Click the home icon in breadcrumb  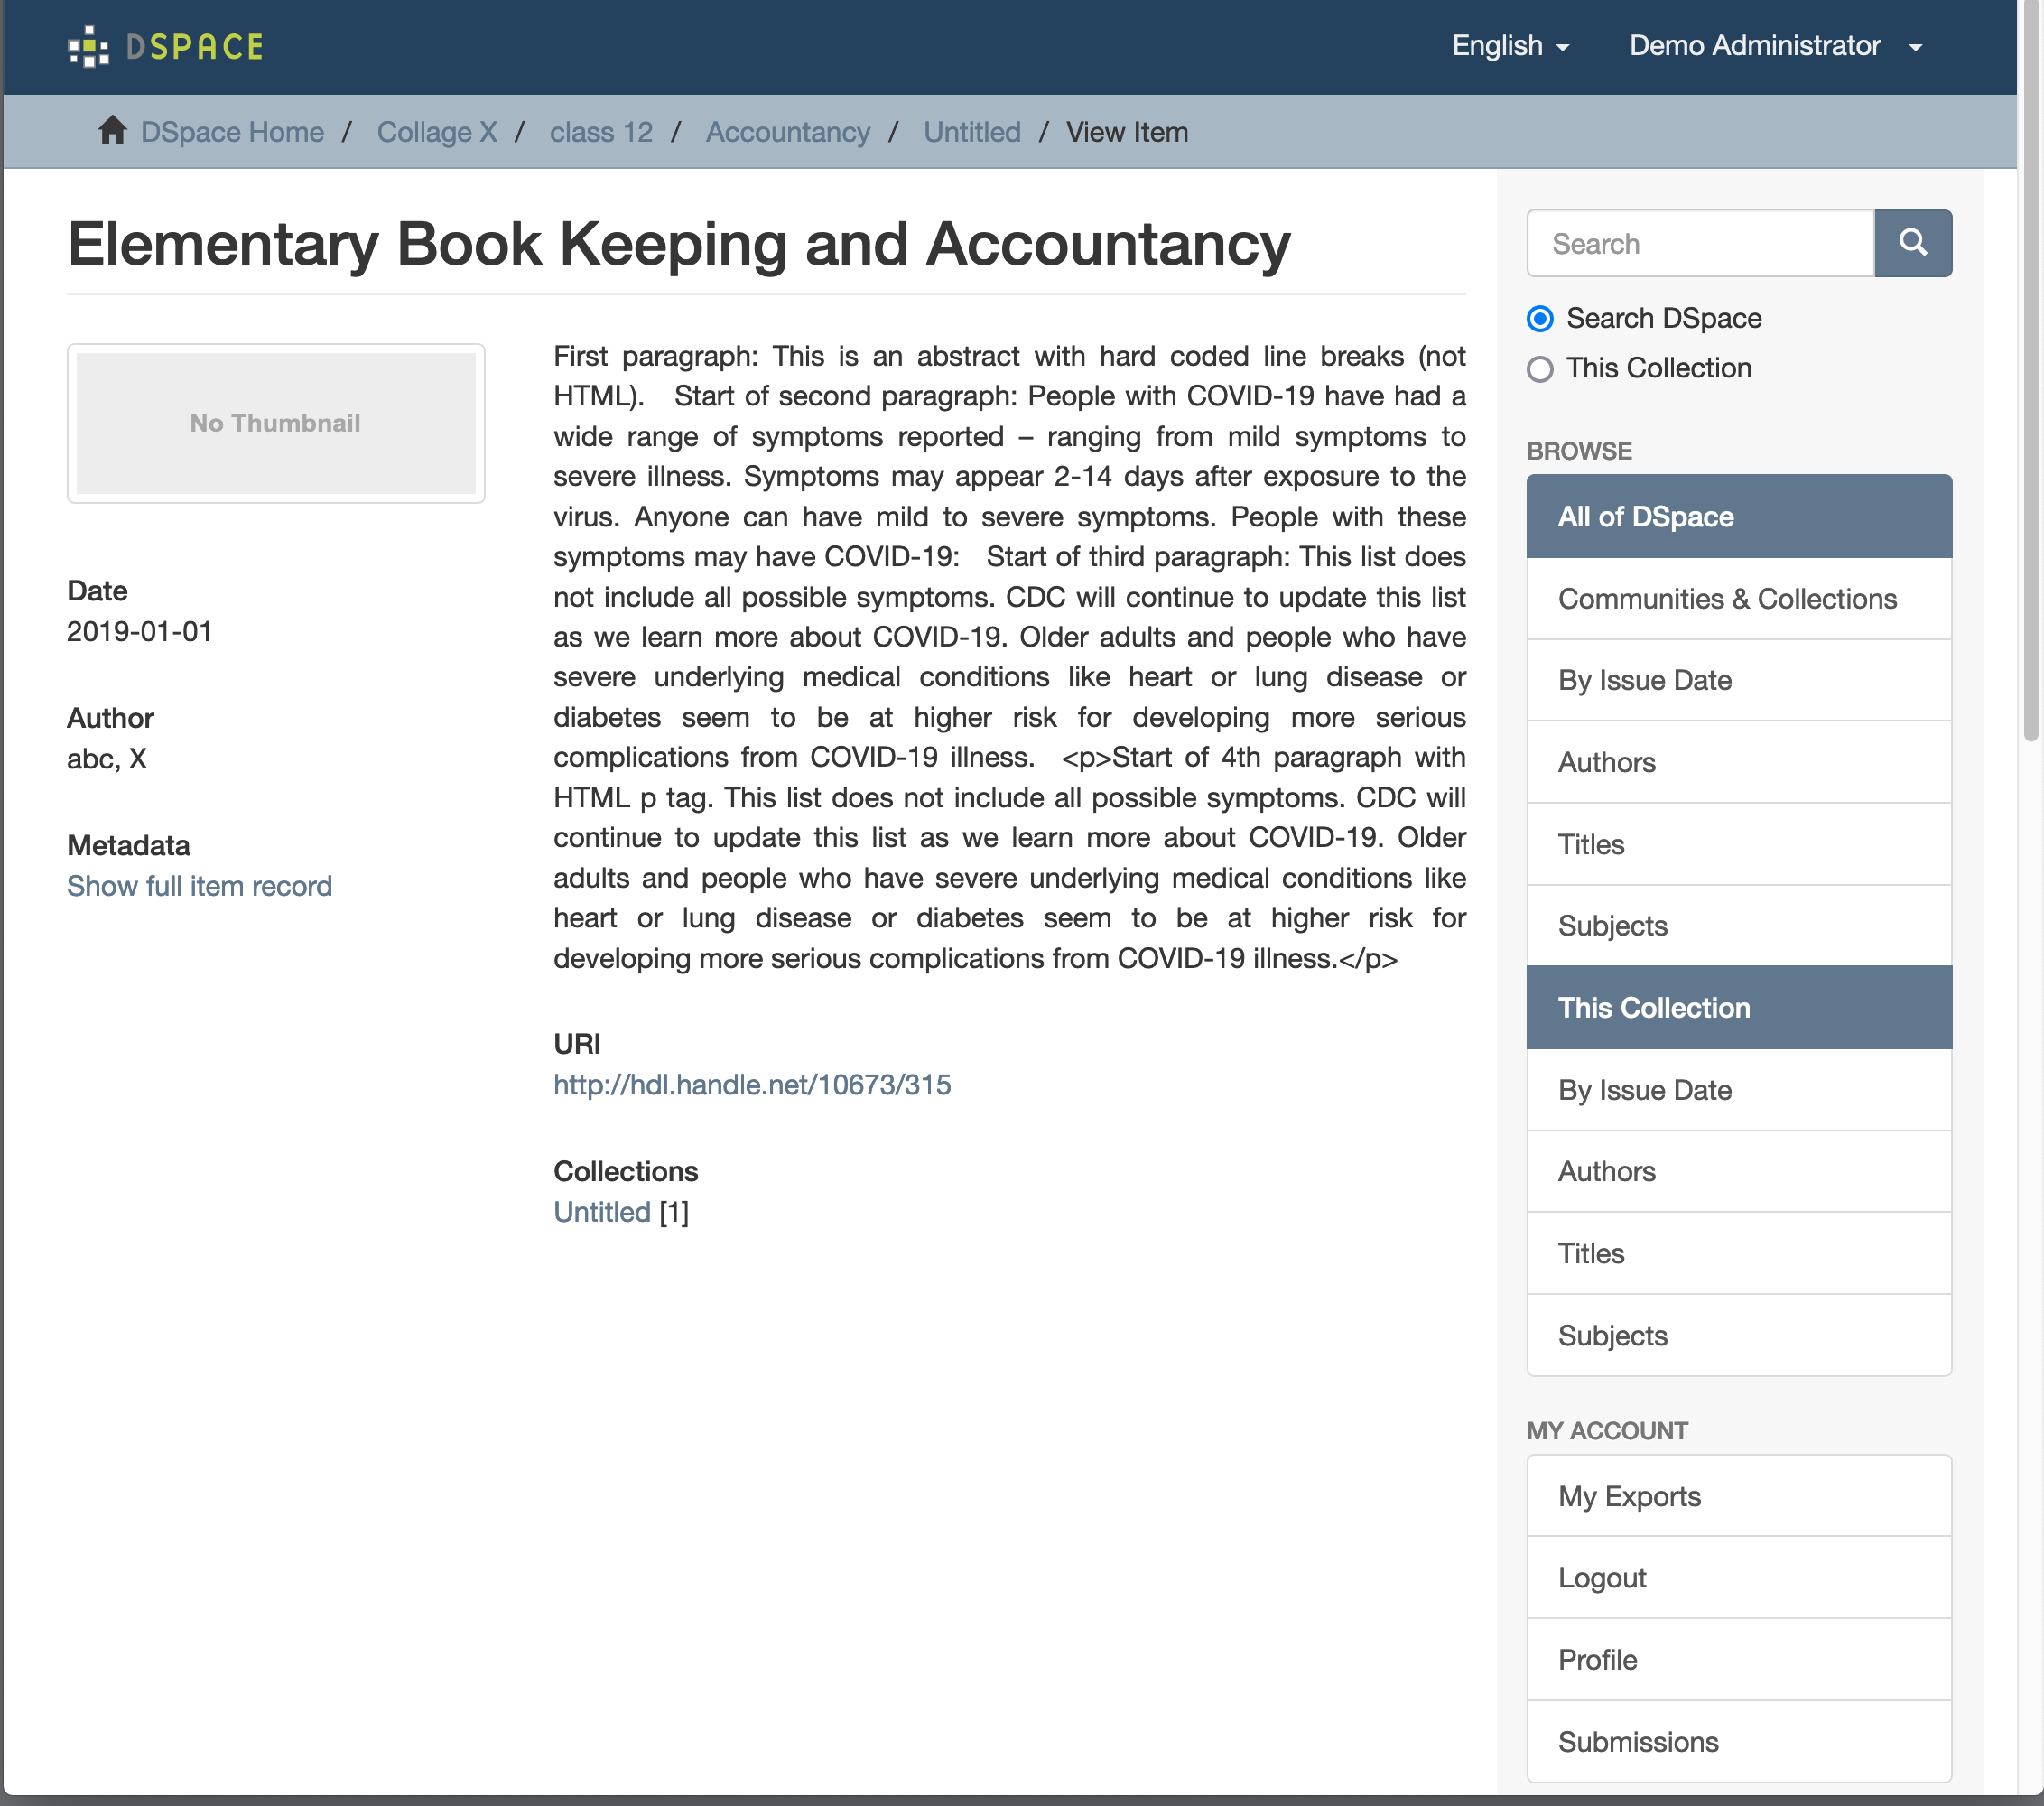(112, 130)
